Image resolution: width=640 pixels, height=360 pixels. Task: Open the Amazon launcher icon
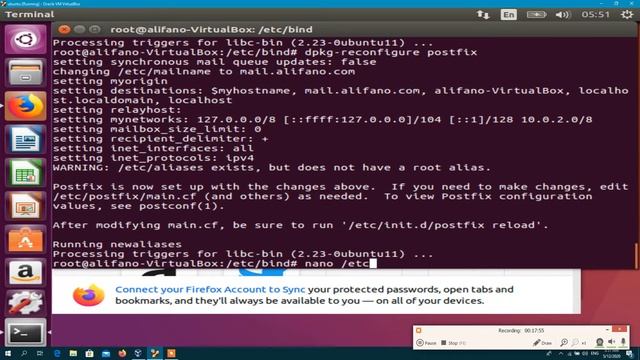[x=25, y=272]
